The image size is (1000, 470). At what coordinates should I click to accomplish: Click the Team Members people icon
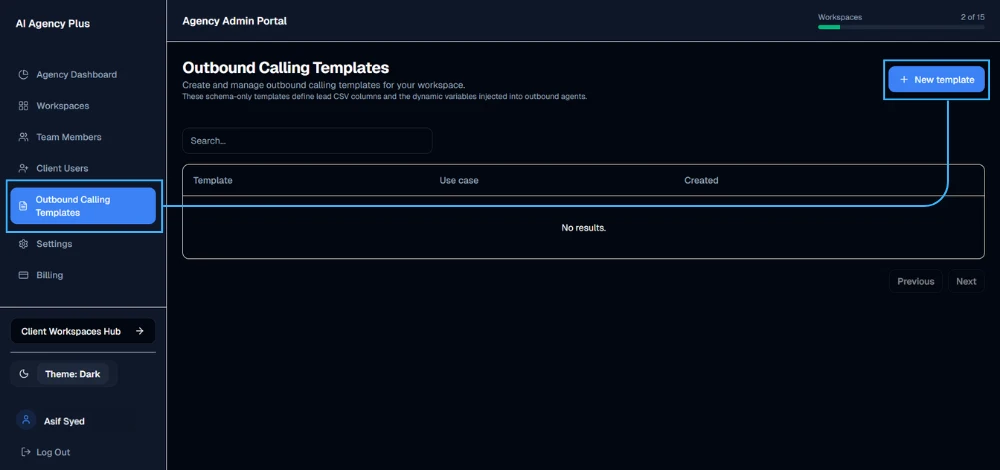24,137
